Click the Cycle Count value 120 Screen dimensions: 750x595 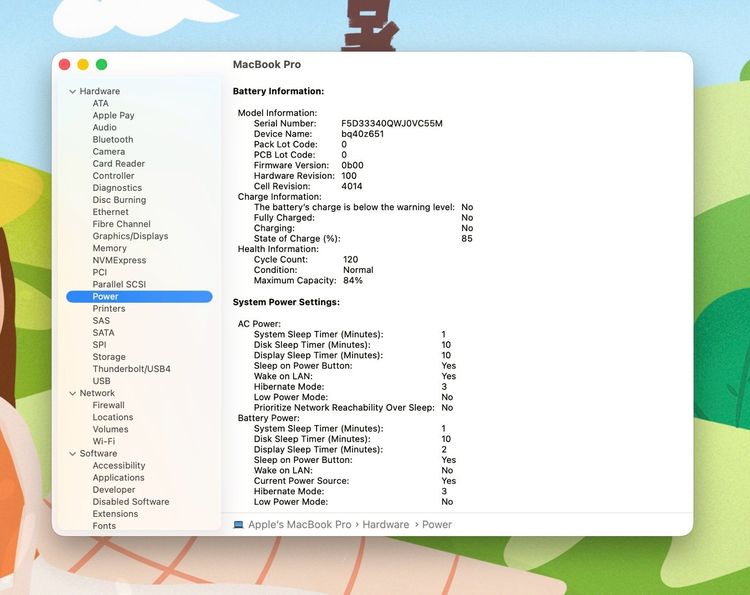point(350,259)
